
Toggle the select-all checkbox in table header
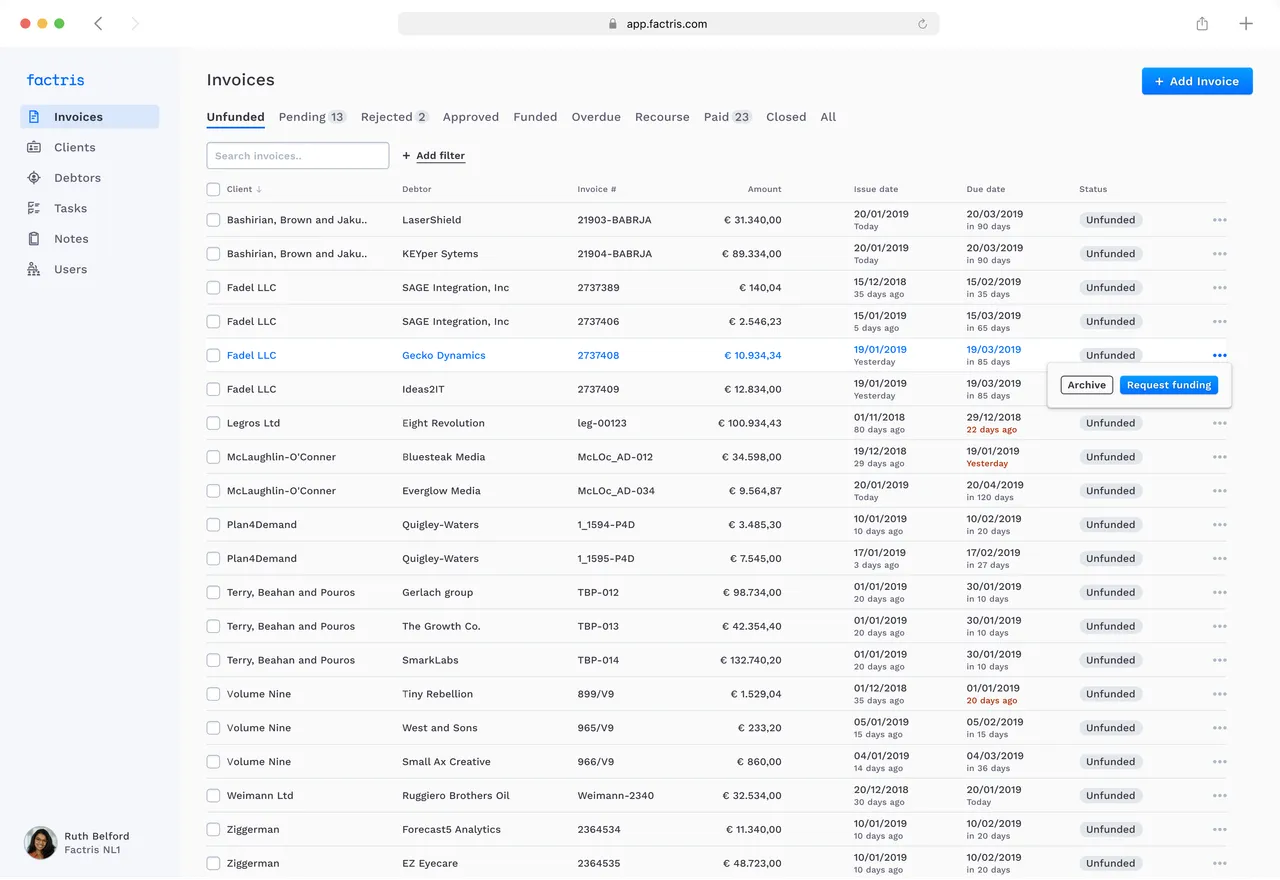pyautogui.click(x=213, y=189)
